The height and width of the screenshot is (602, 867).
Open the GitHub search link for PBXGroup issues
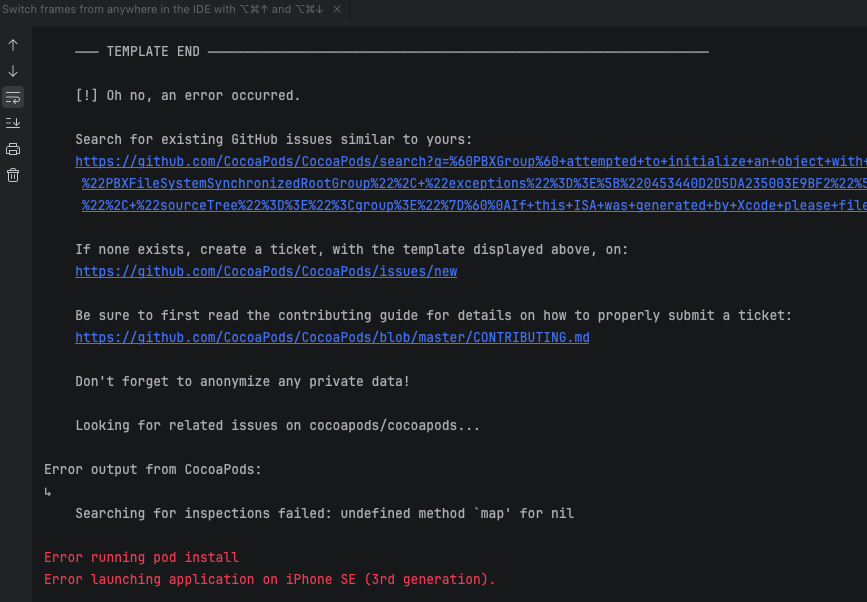click(x=471, y=161)
